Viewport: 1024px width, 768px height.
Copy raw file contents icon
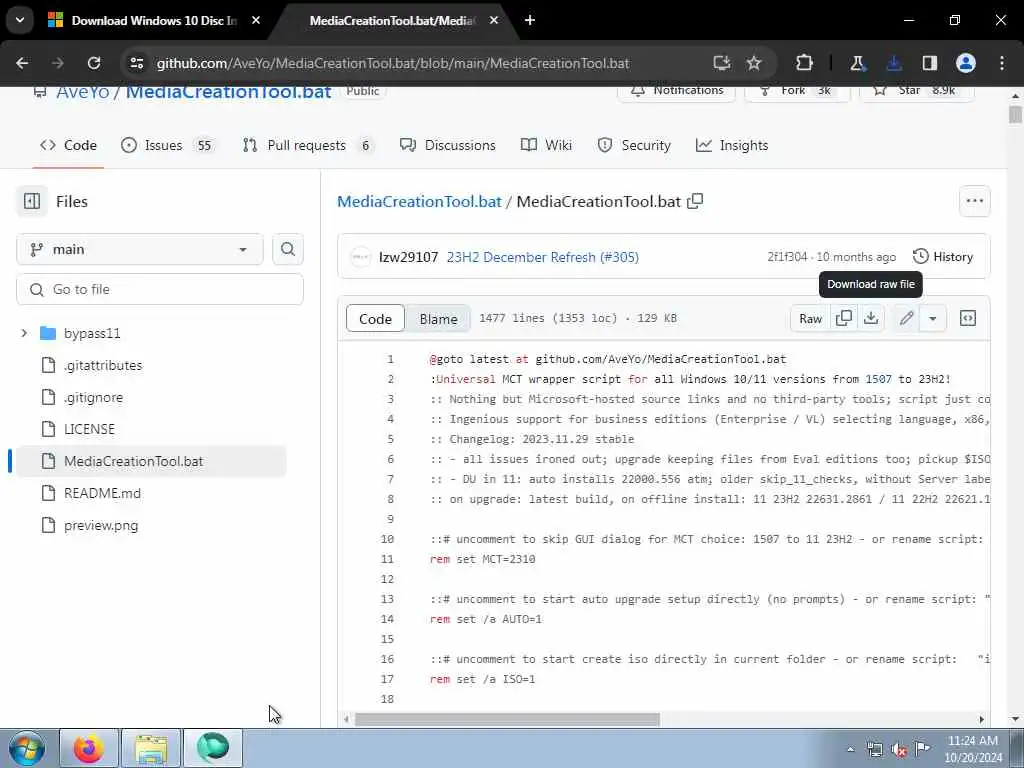tap(844, 319)
